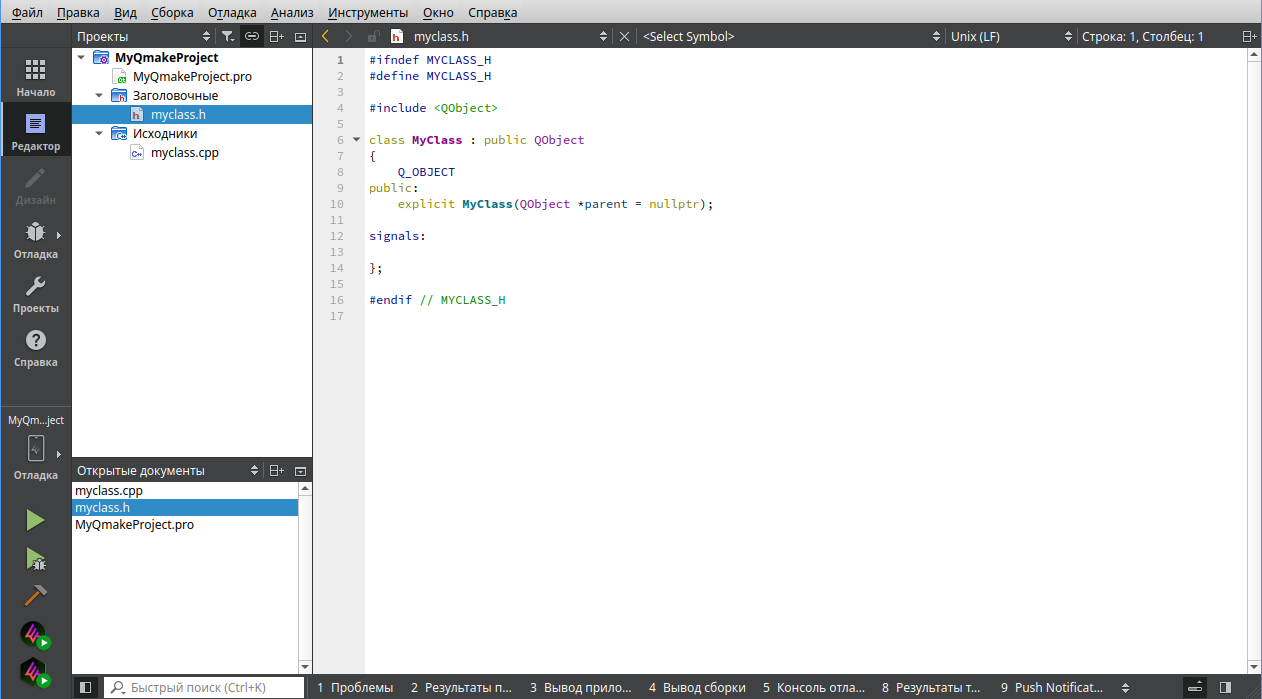Click the filter tree icon in Проекты panel

(228, 36)
